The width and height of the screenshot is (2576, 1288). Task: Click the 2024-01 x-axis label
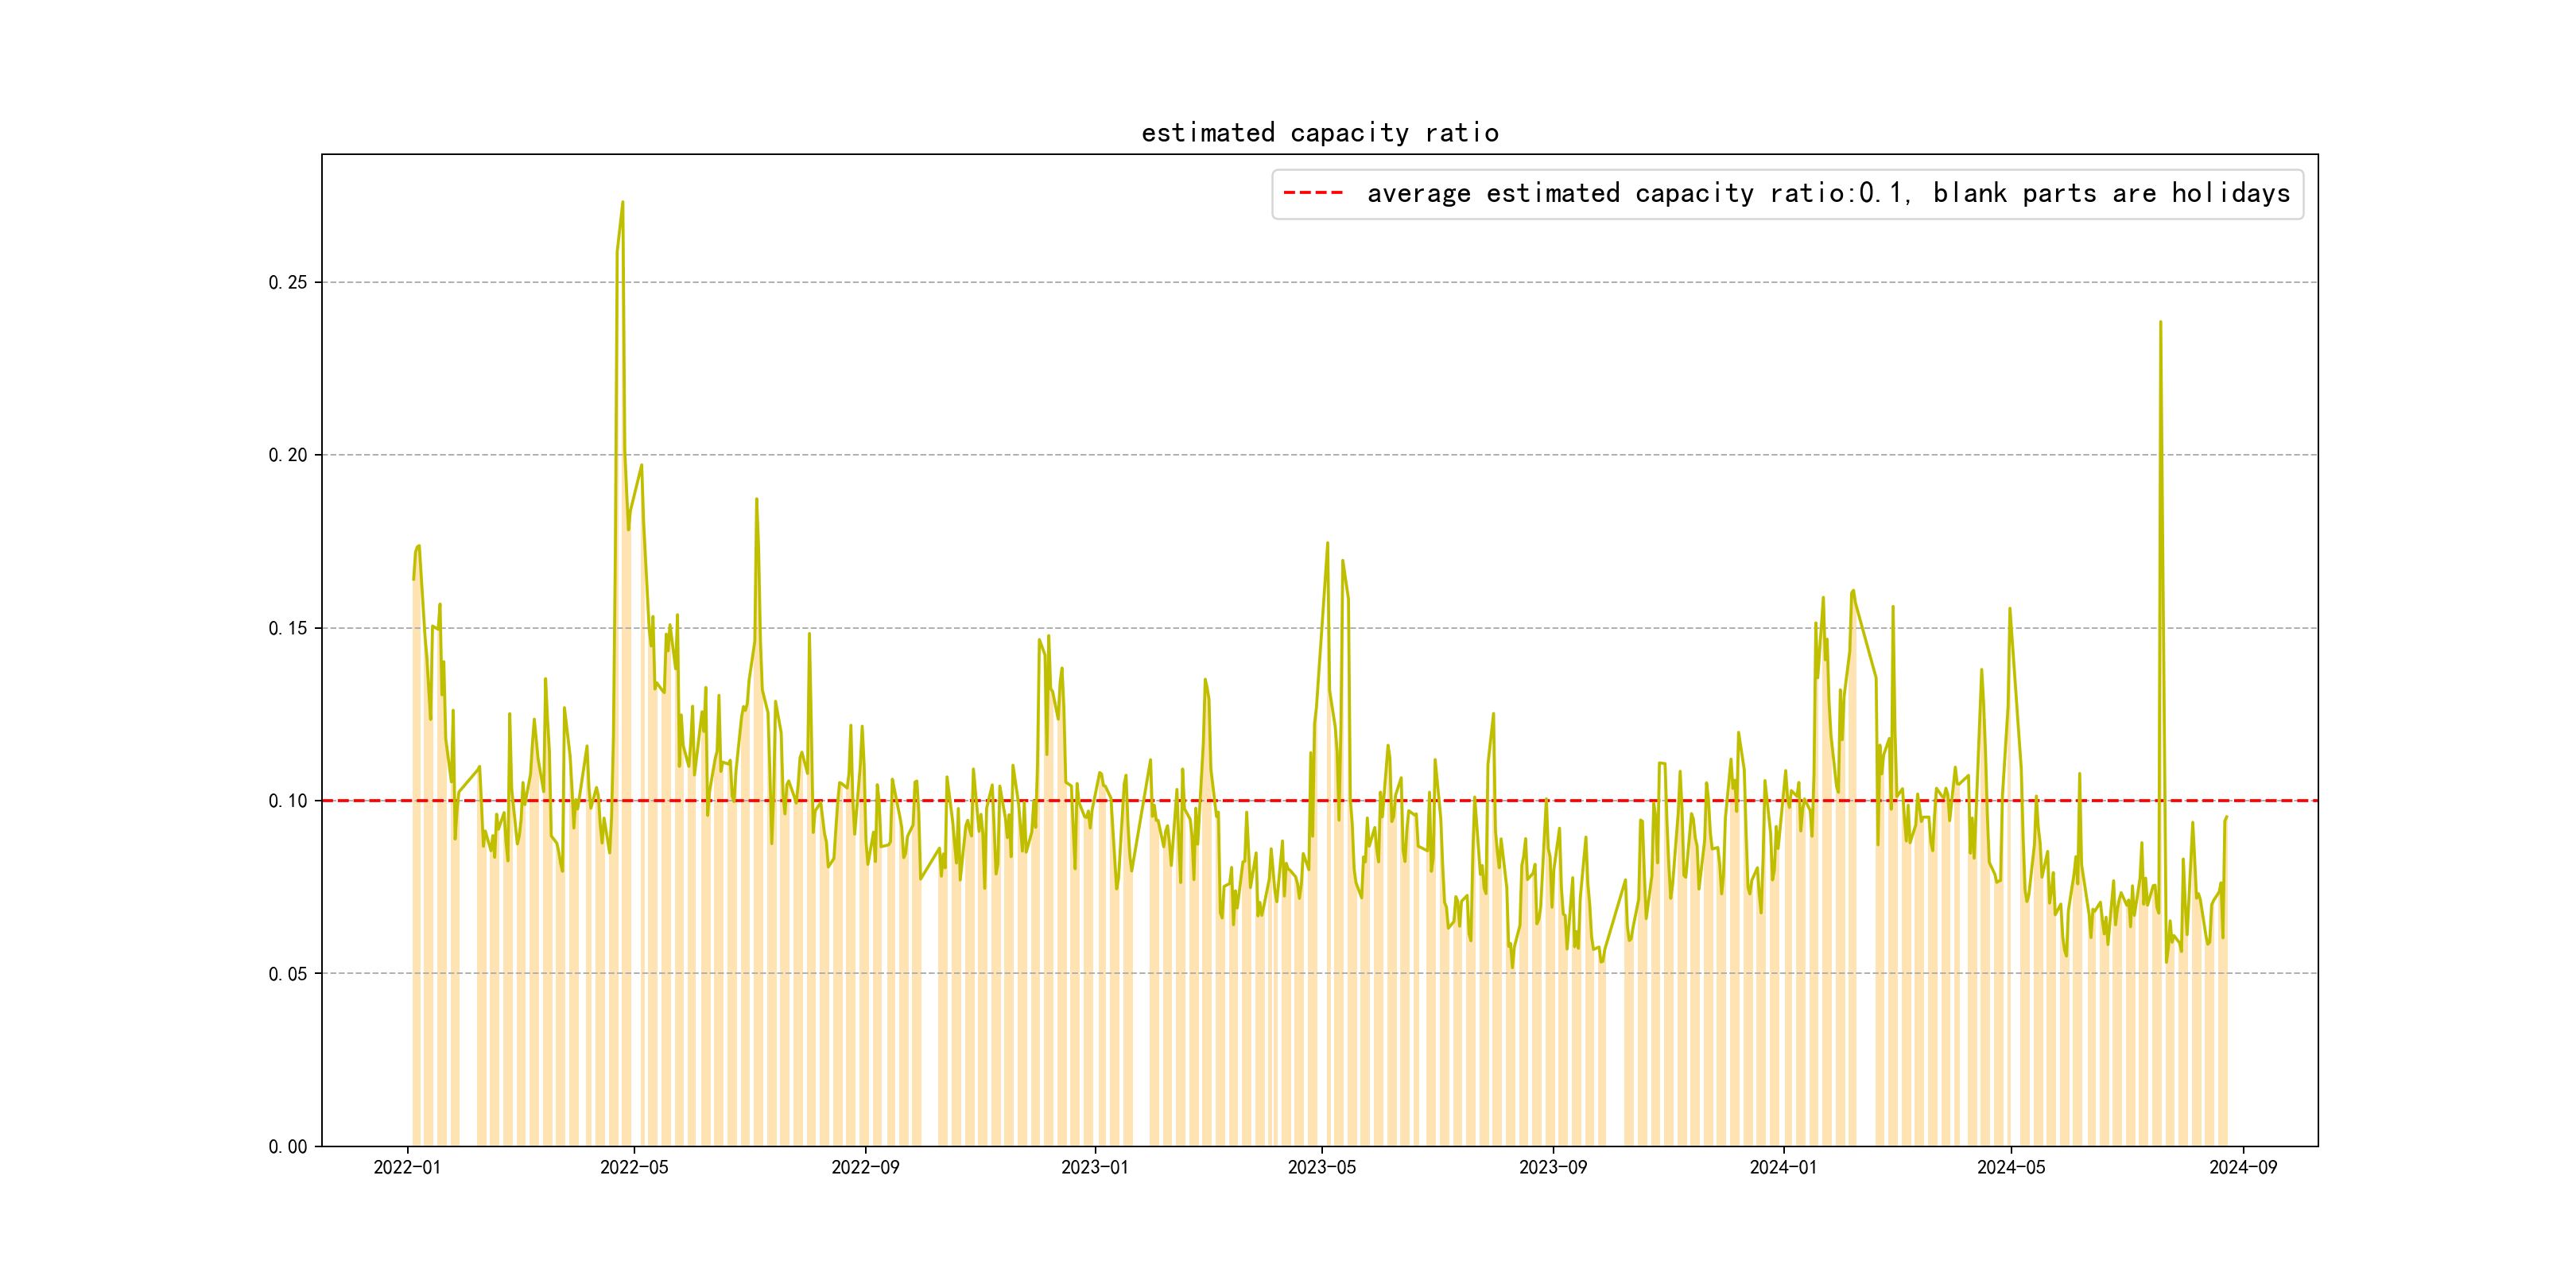point(1783,1168)
